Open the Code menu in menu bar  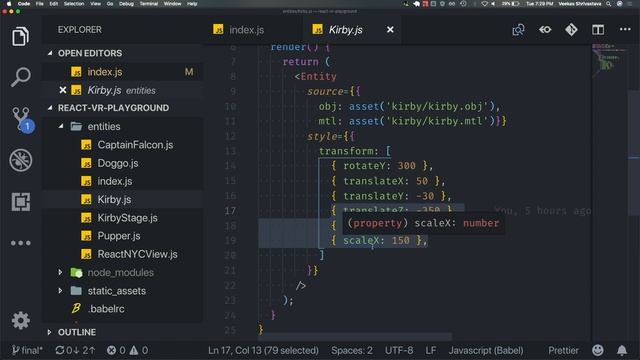[24, 4]
